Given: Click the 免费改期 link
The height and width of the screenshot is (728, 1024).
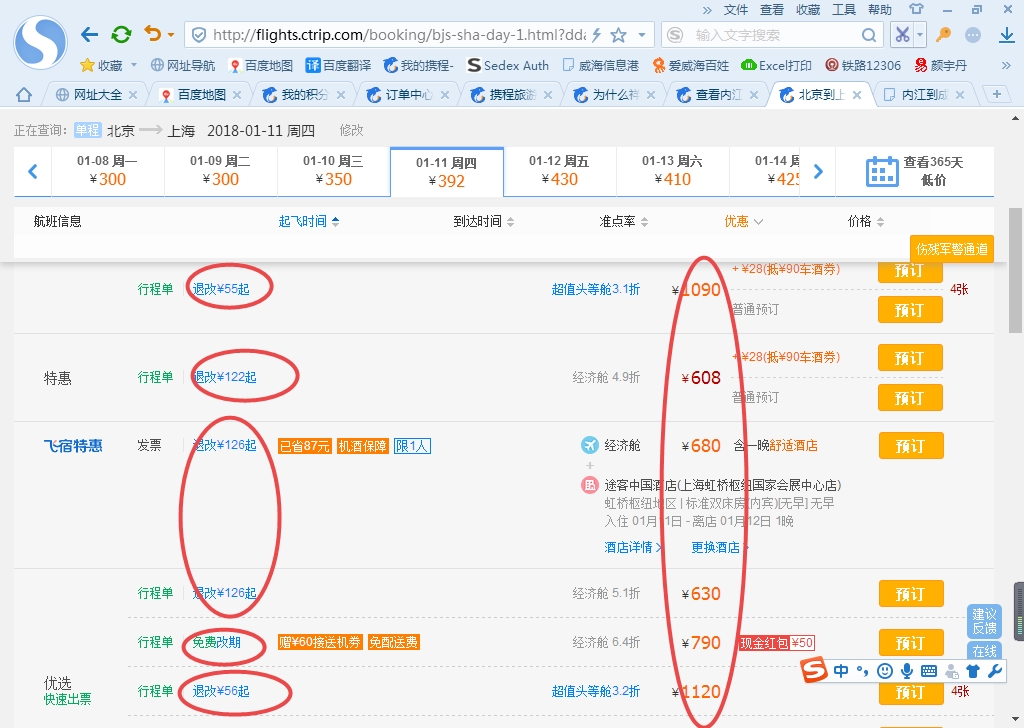Looking at the screenshot, I should pyautogui.click(x=216, y=642).
